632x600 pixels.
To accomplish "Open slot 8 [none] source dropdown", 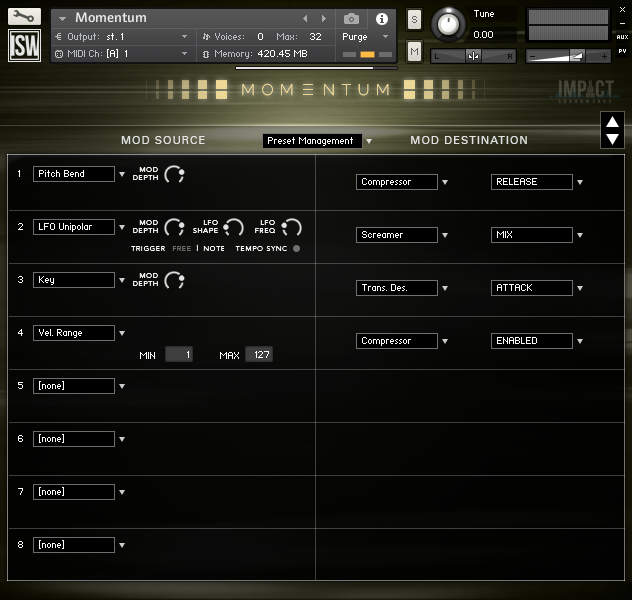I will (x=74, y=545).
